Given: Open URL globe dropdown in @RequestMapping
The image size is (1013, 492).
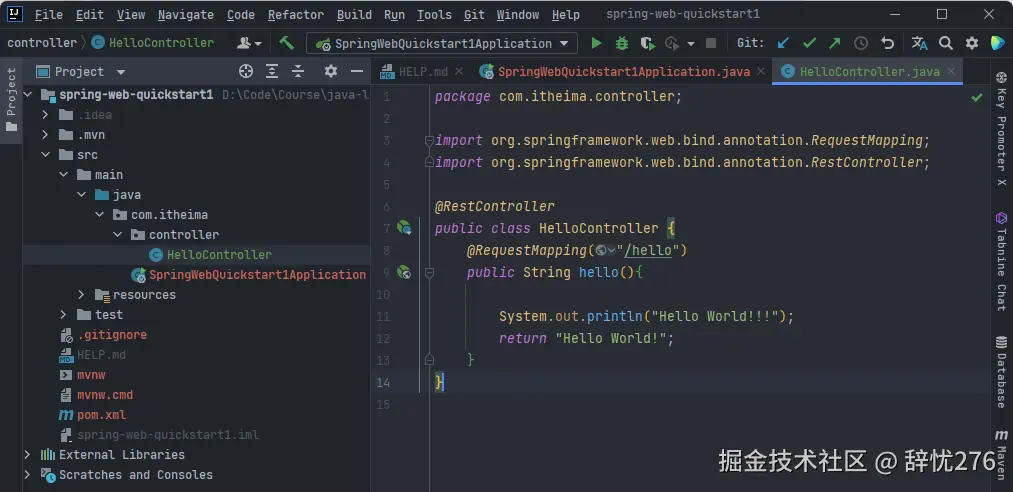Looking at the screenshot, I should pyautogui.click(x=605, y=250).
